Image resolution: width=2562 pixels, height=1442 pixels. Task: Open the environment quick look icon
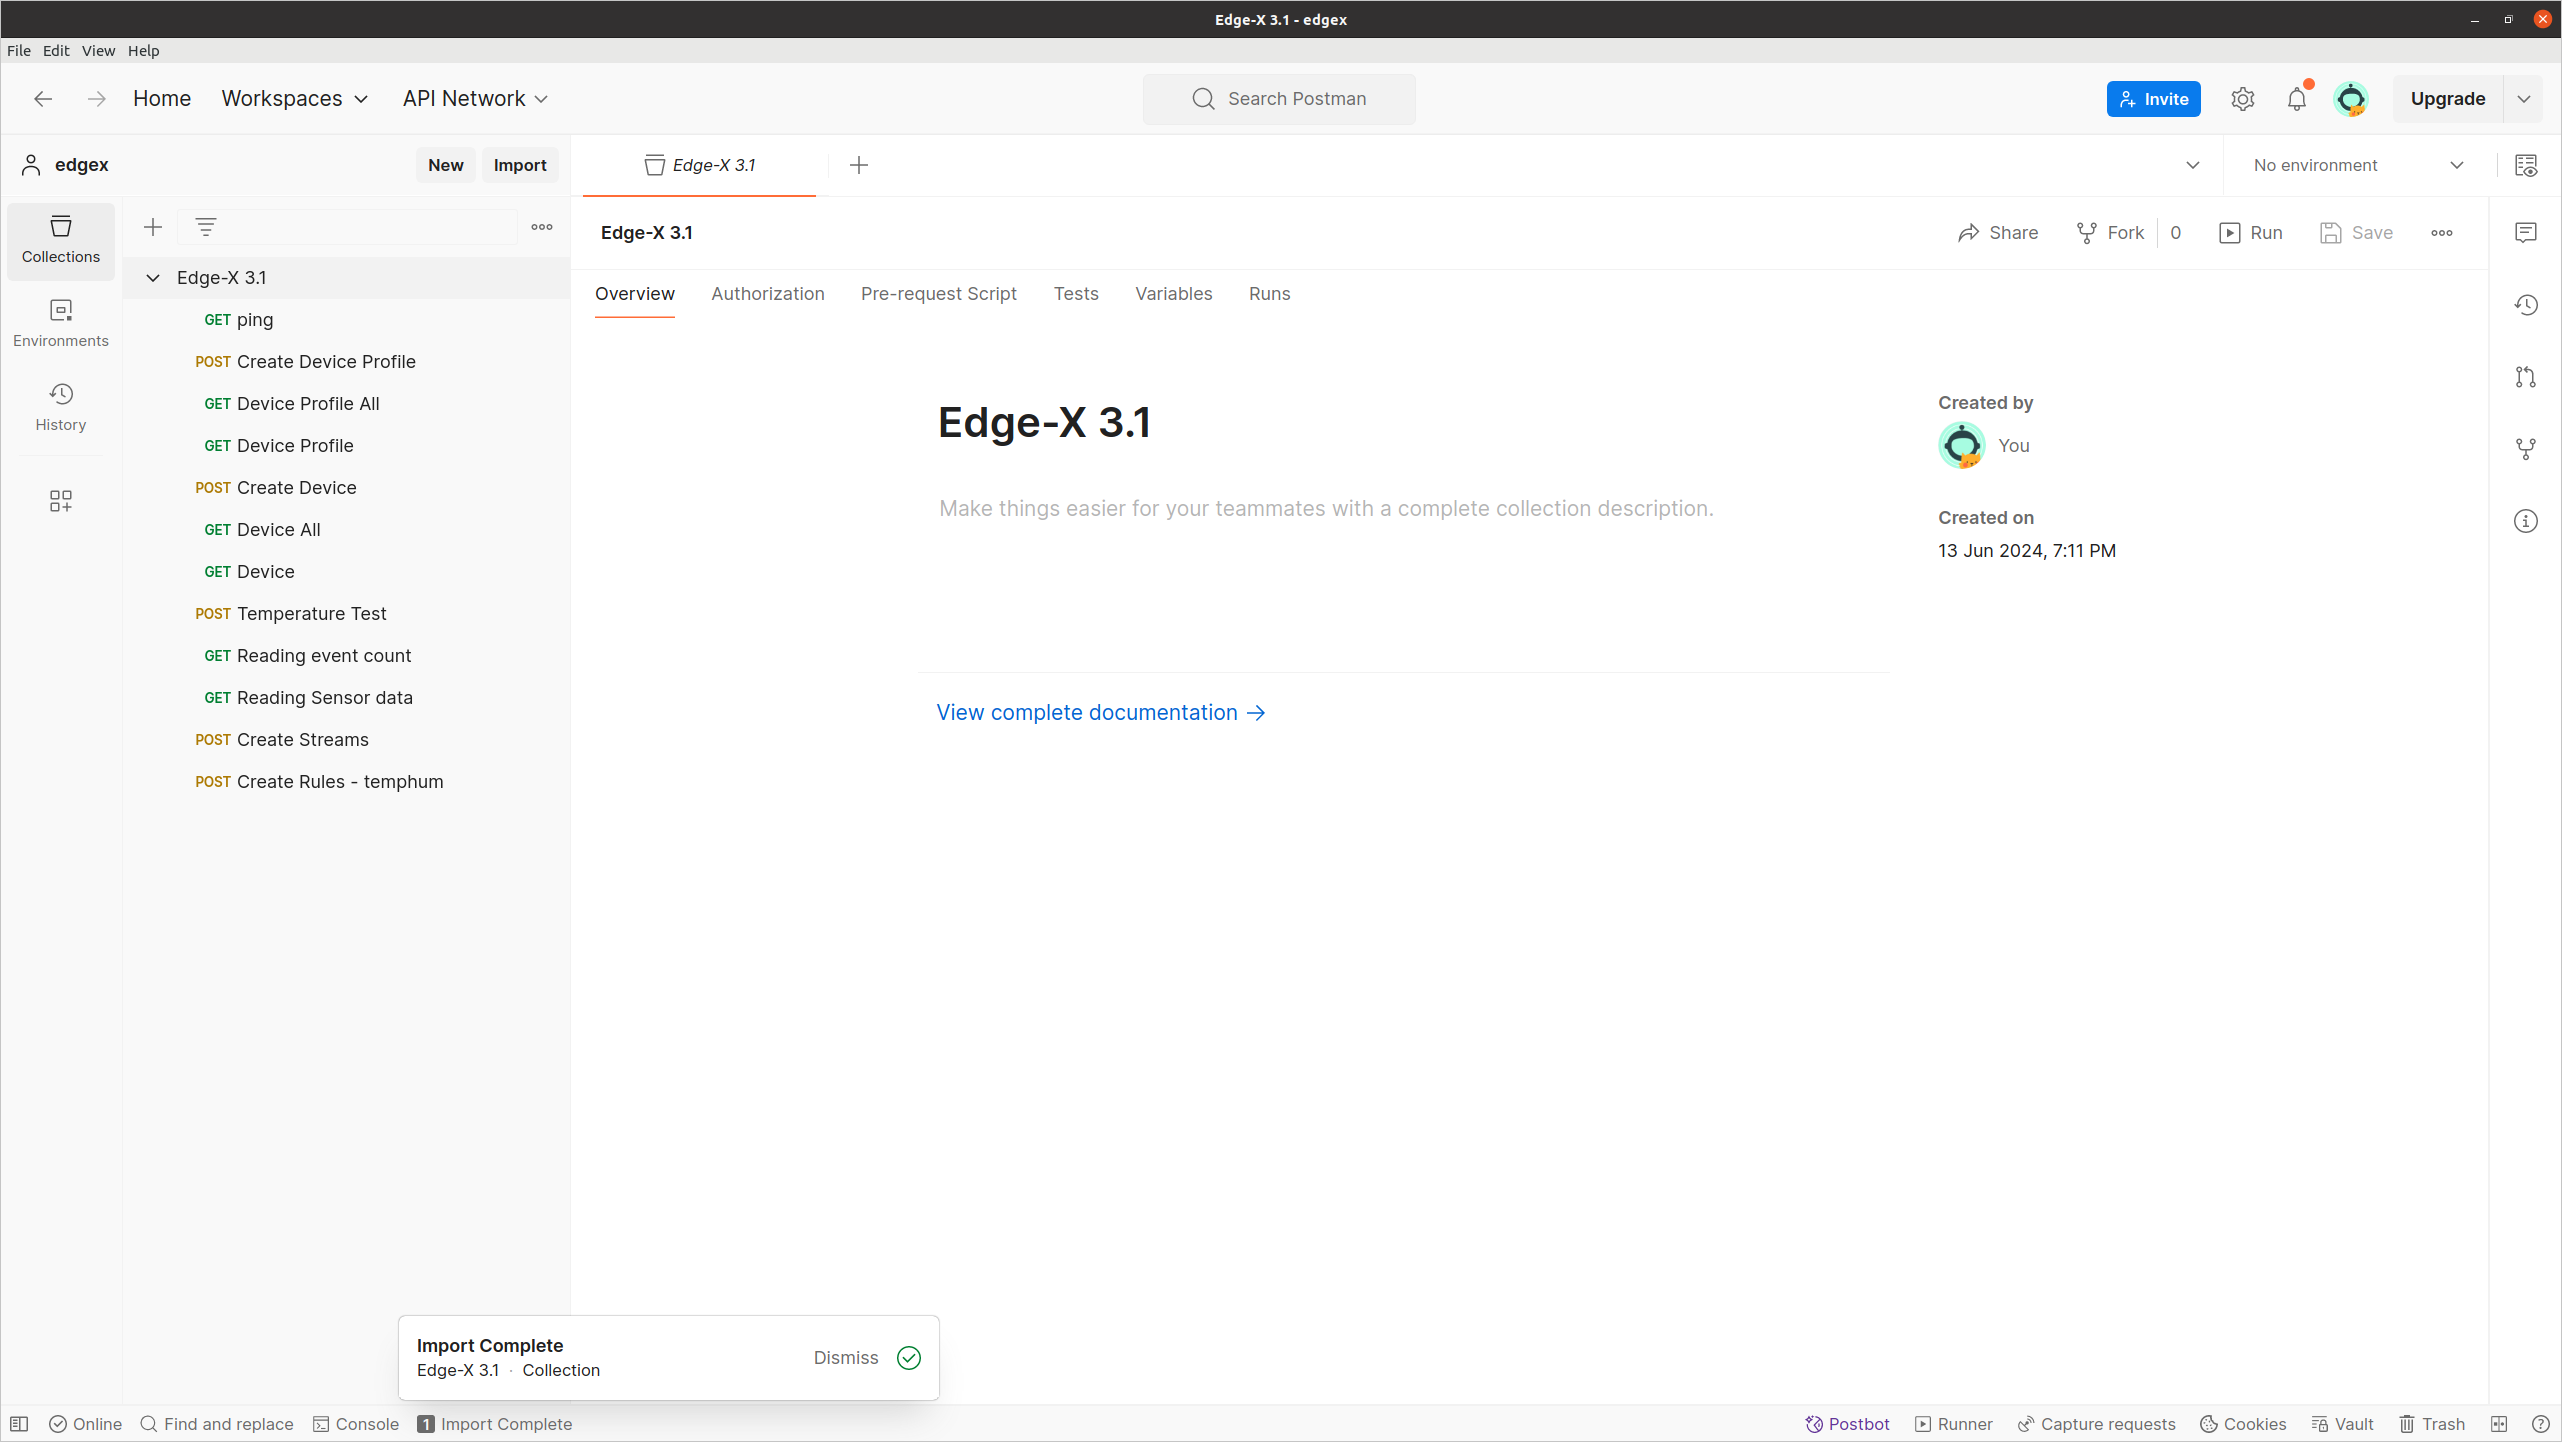pos(2526,165)
